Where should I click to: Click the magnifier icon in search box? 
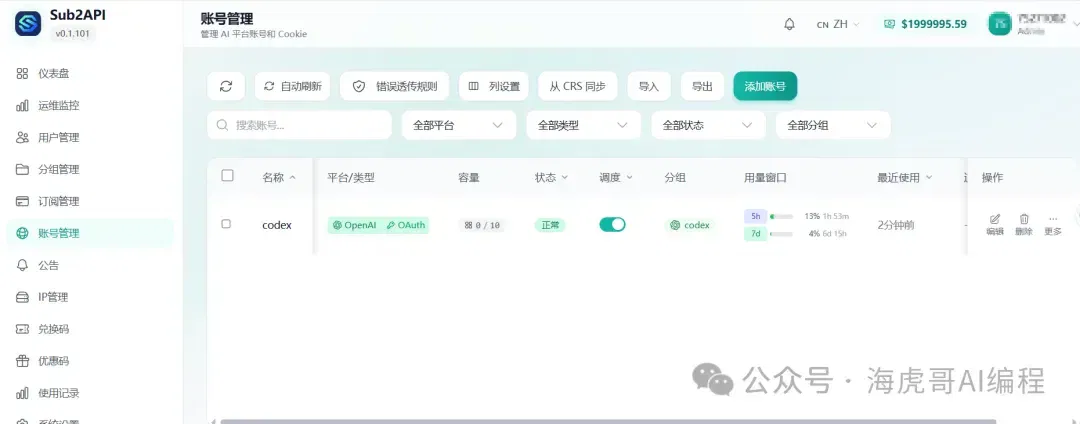tap(222, 125)
